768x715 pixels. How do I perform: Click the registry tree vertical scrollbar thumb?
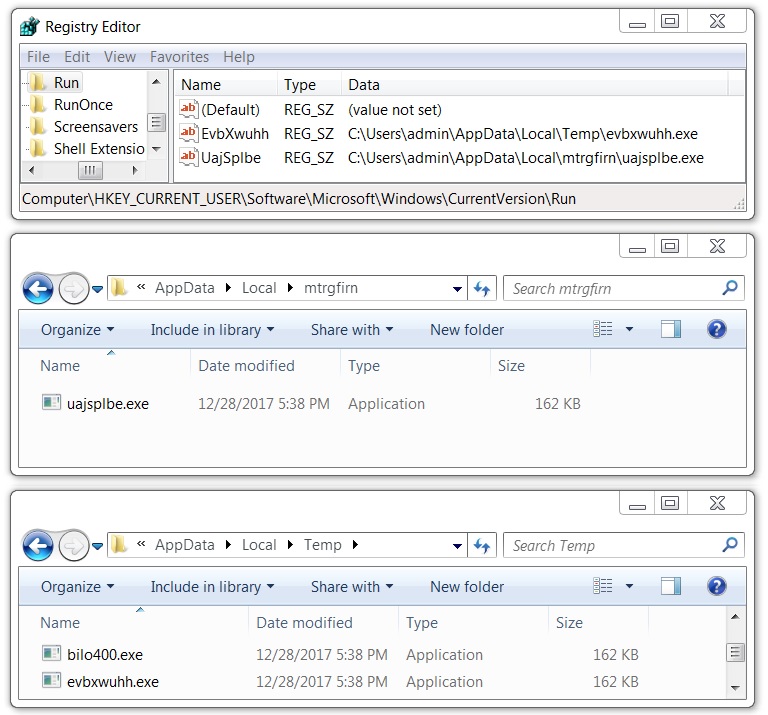point(156,122)
